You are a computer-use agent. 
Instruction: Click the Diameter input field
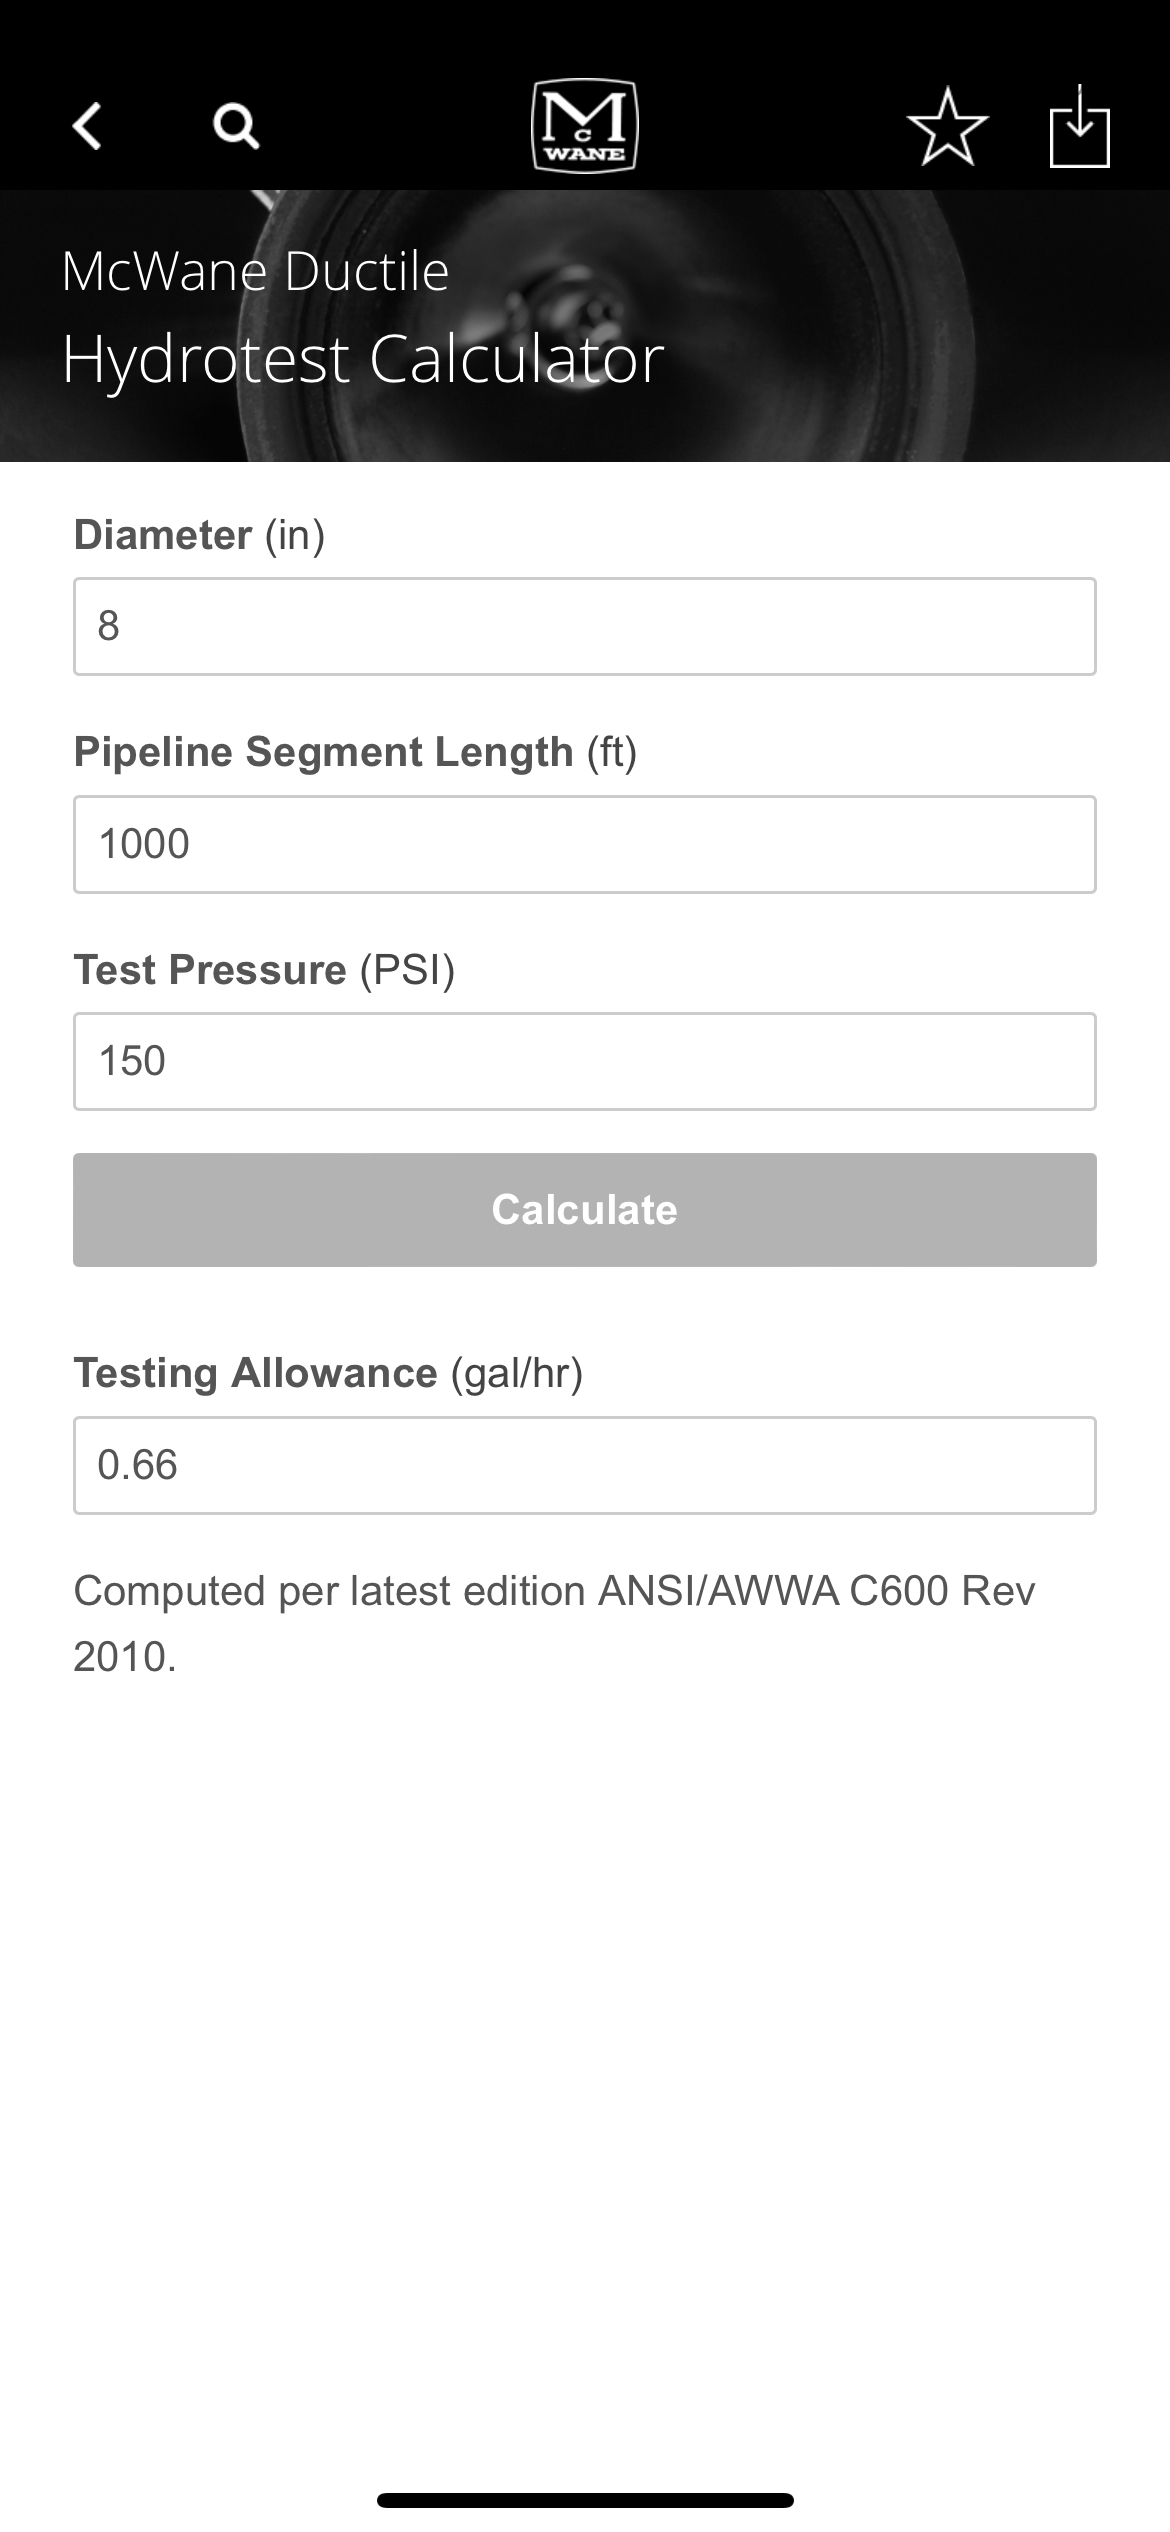585,626
